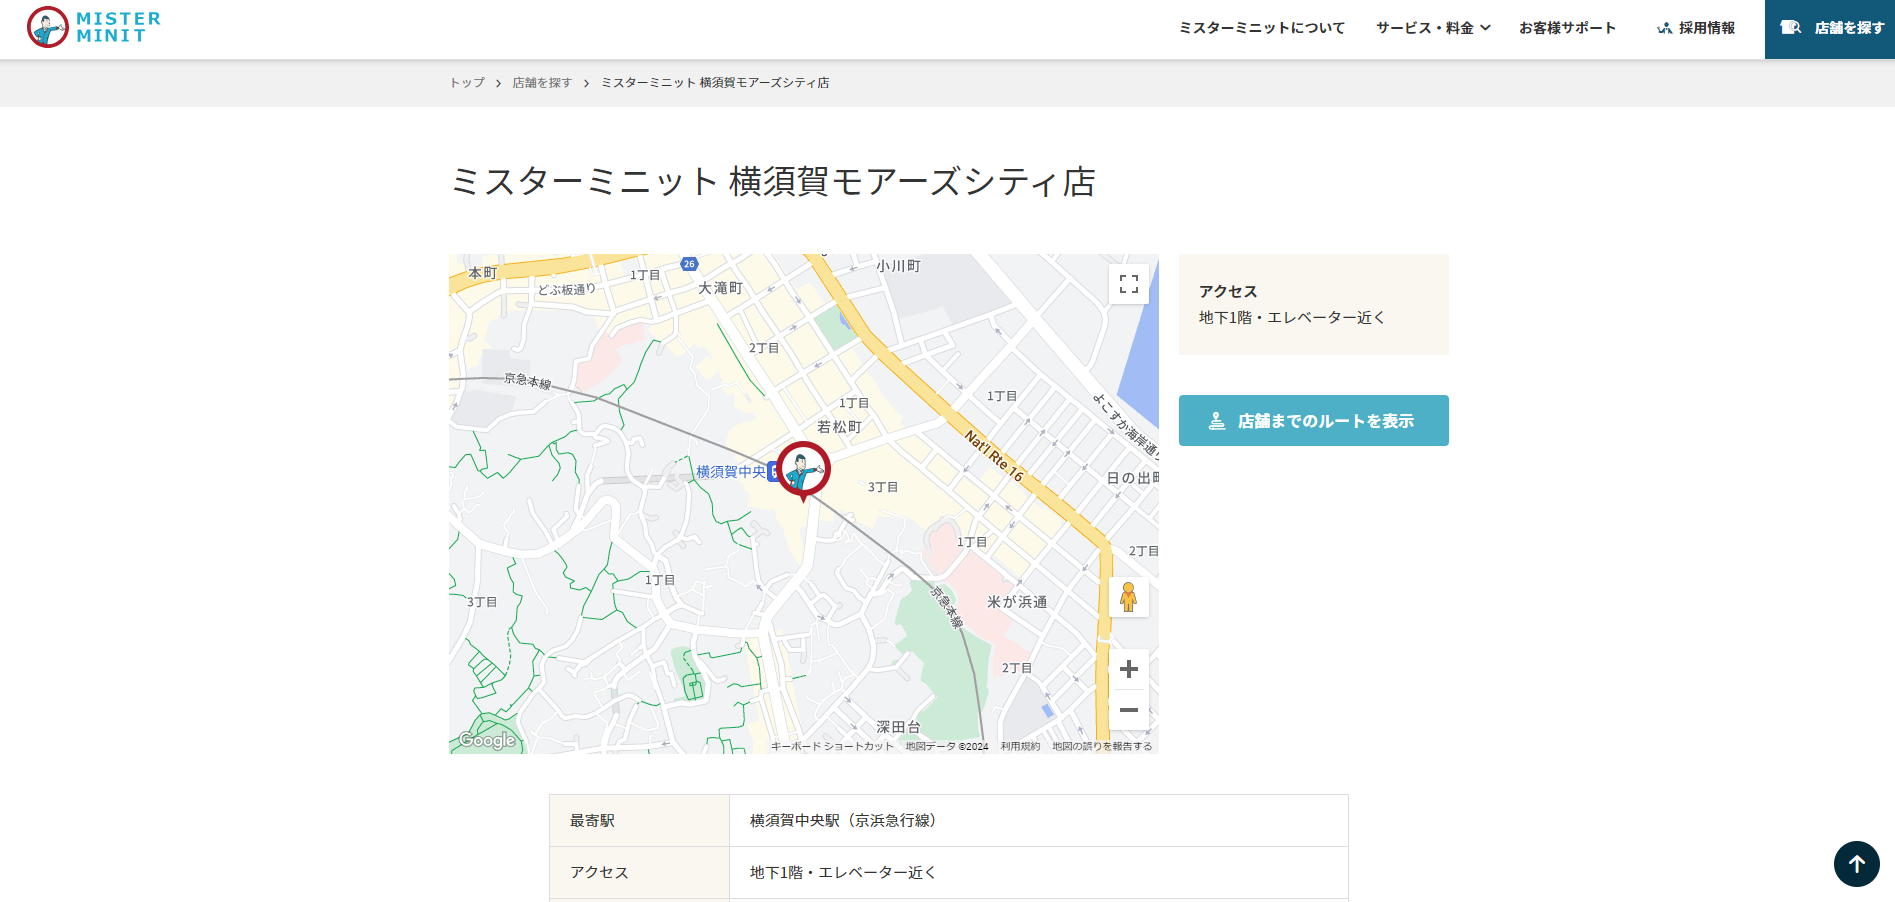Image resolution: width=1895 pixels, height=902 pixels.
Task: Click the store location map pin
Action: [x=803, y=470]
